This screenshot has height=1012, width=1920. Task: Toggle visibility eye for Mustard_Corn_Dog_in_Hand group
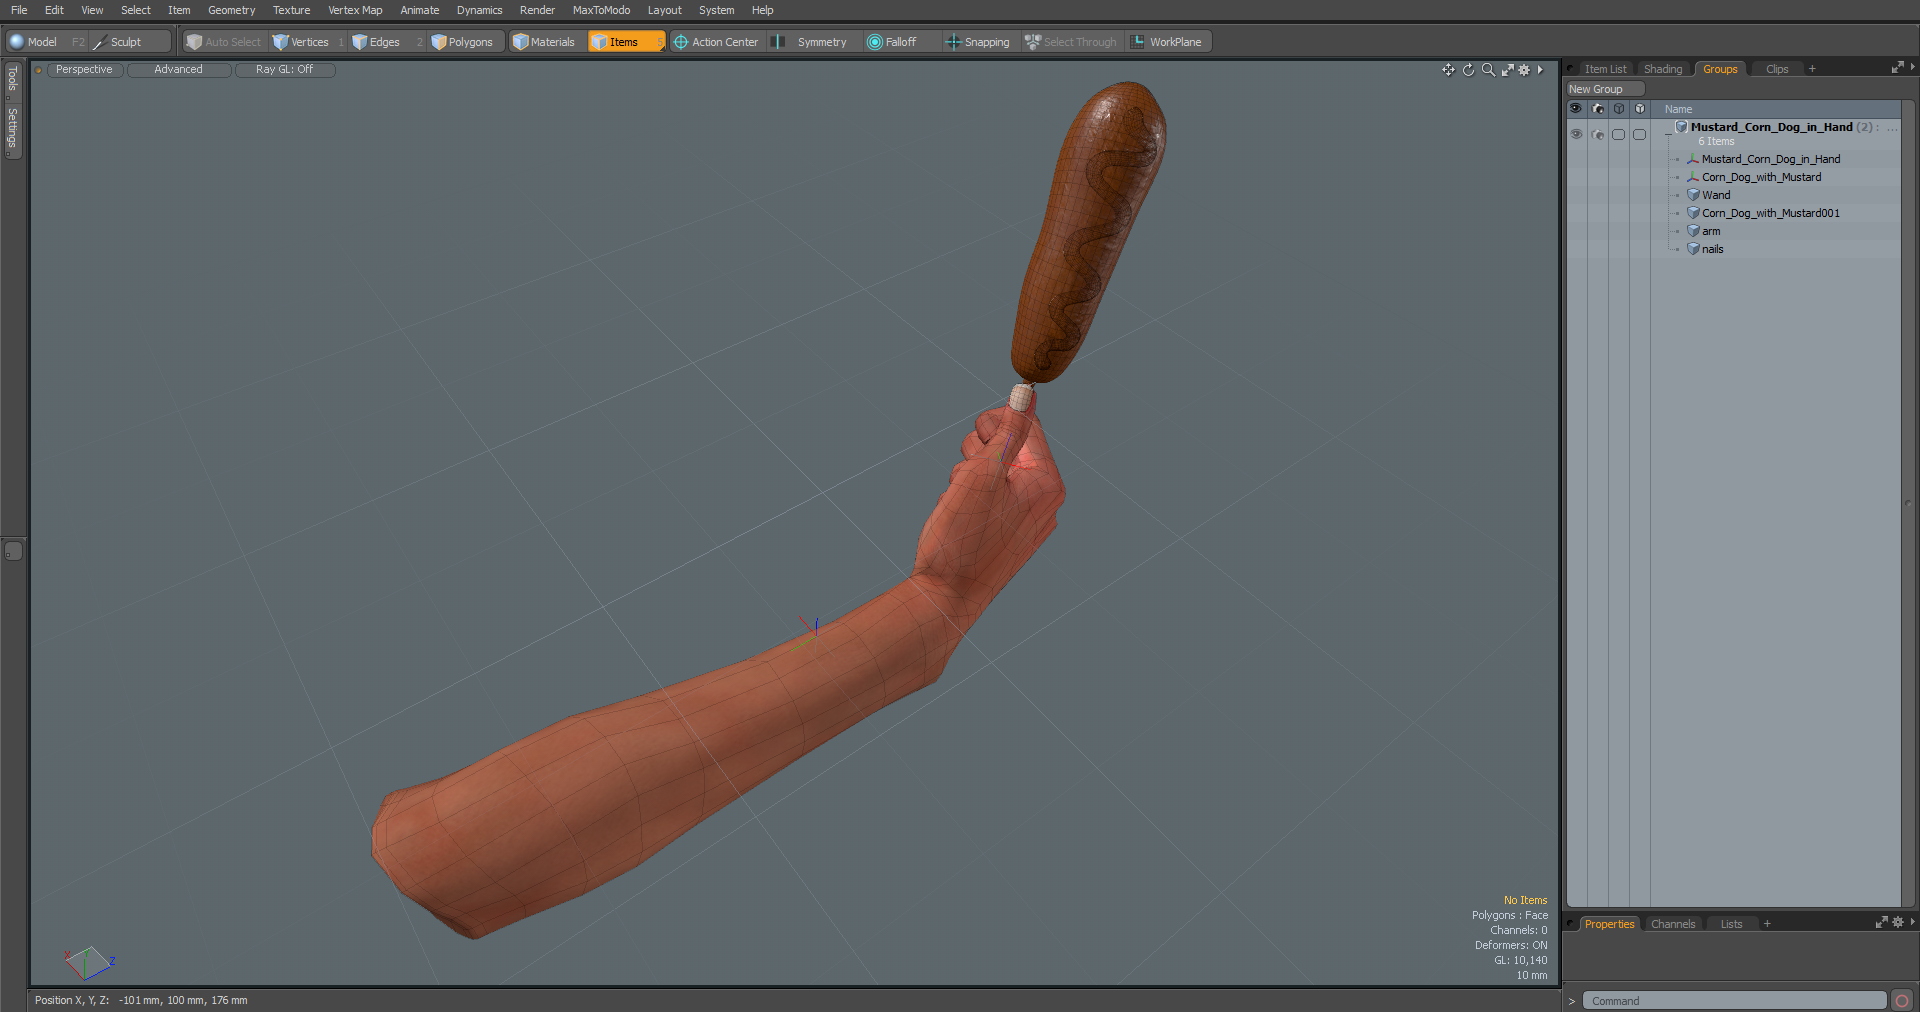tap(1576, 134)
